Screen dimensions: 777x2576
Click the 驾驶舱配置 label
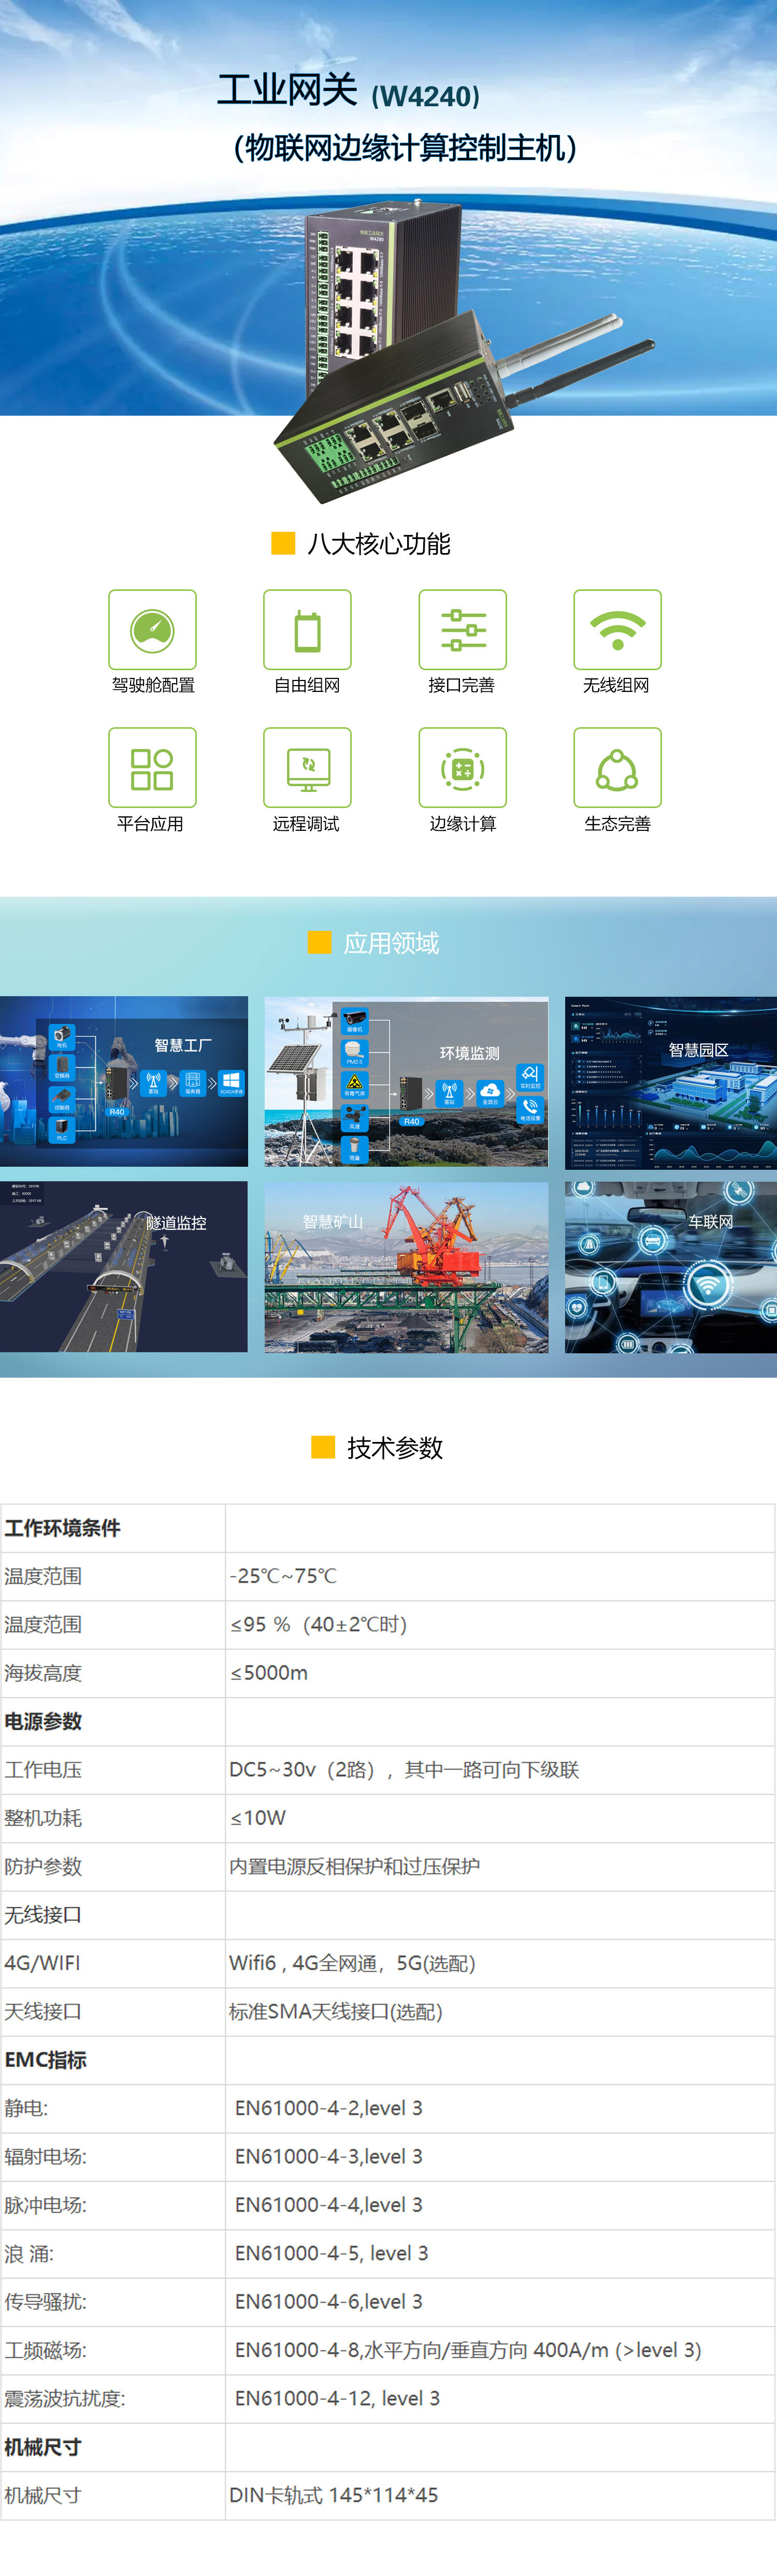[x=153, y=685]
